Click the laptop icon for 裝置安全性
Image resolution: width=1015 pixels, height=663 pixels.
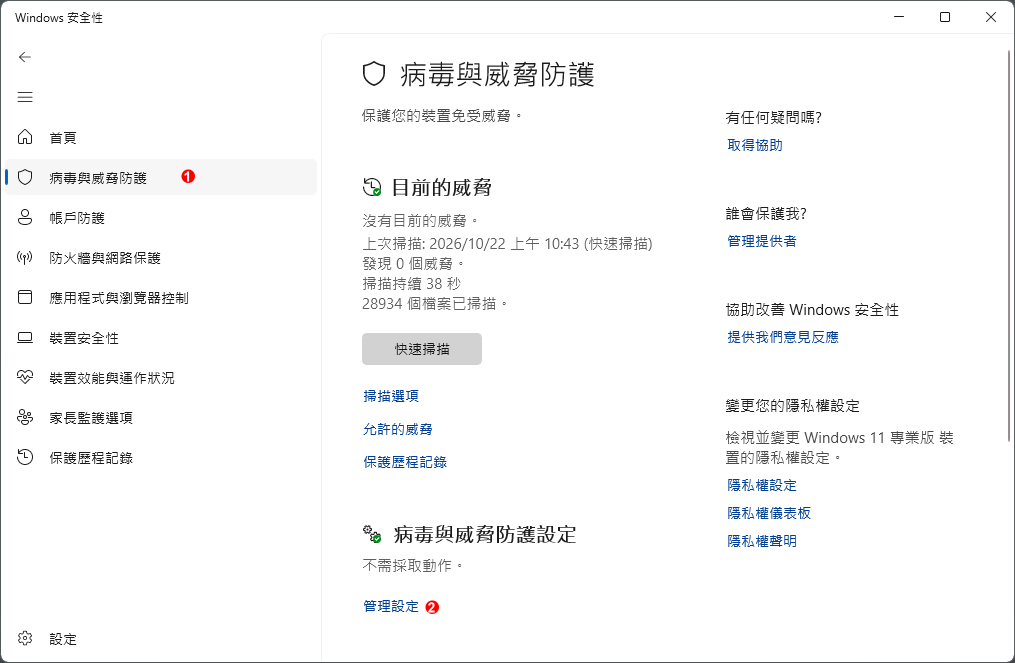pos(25,337)
